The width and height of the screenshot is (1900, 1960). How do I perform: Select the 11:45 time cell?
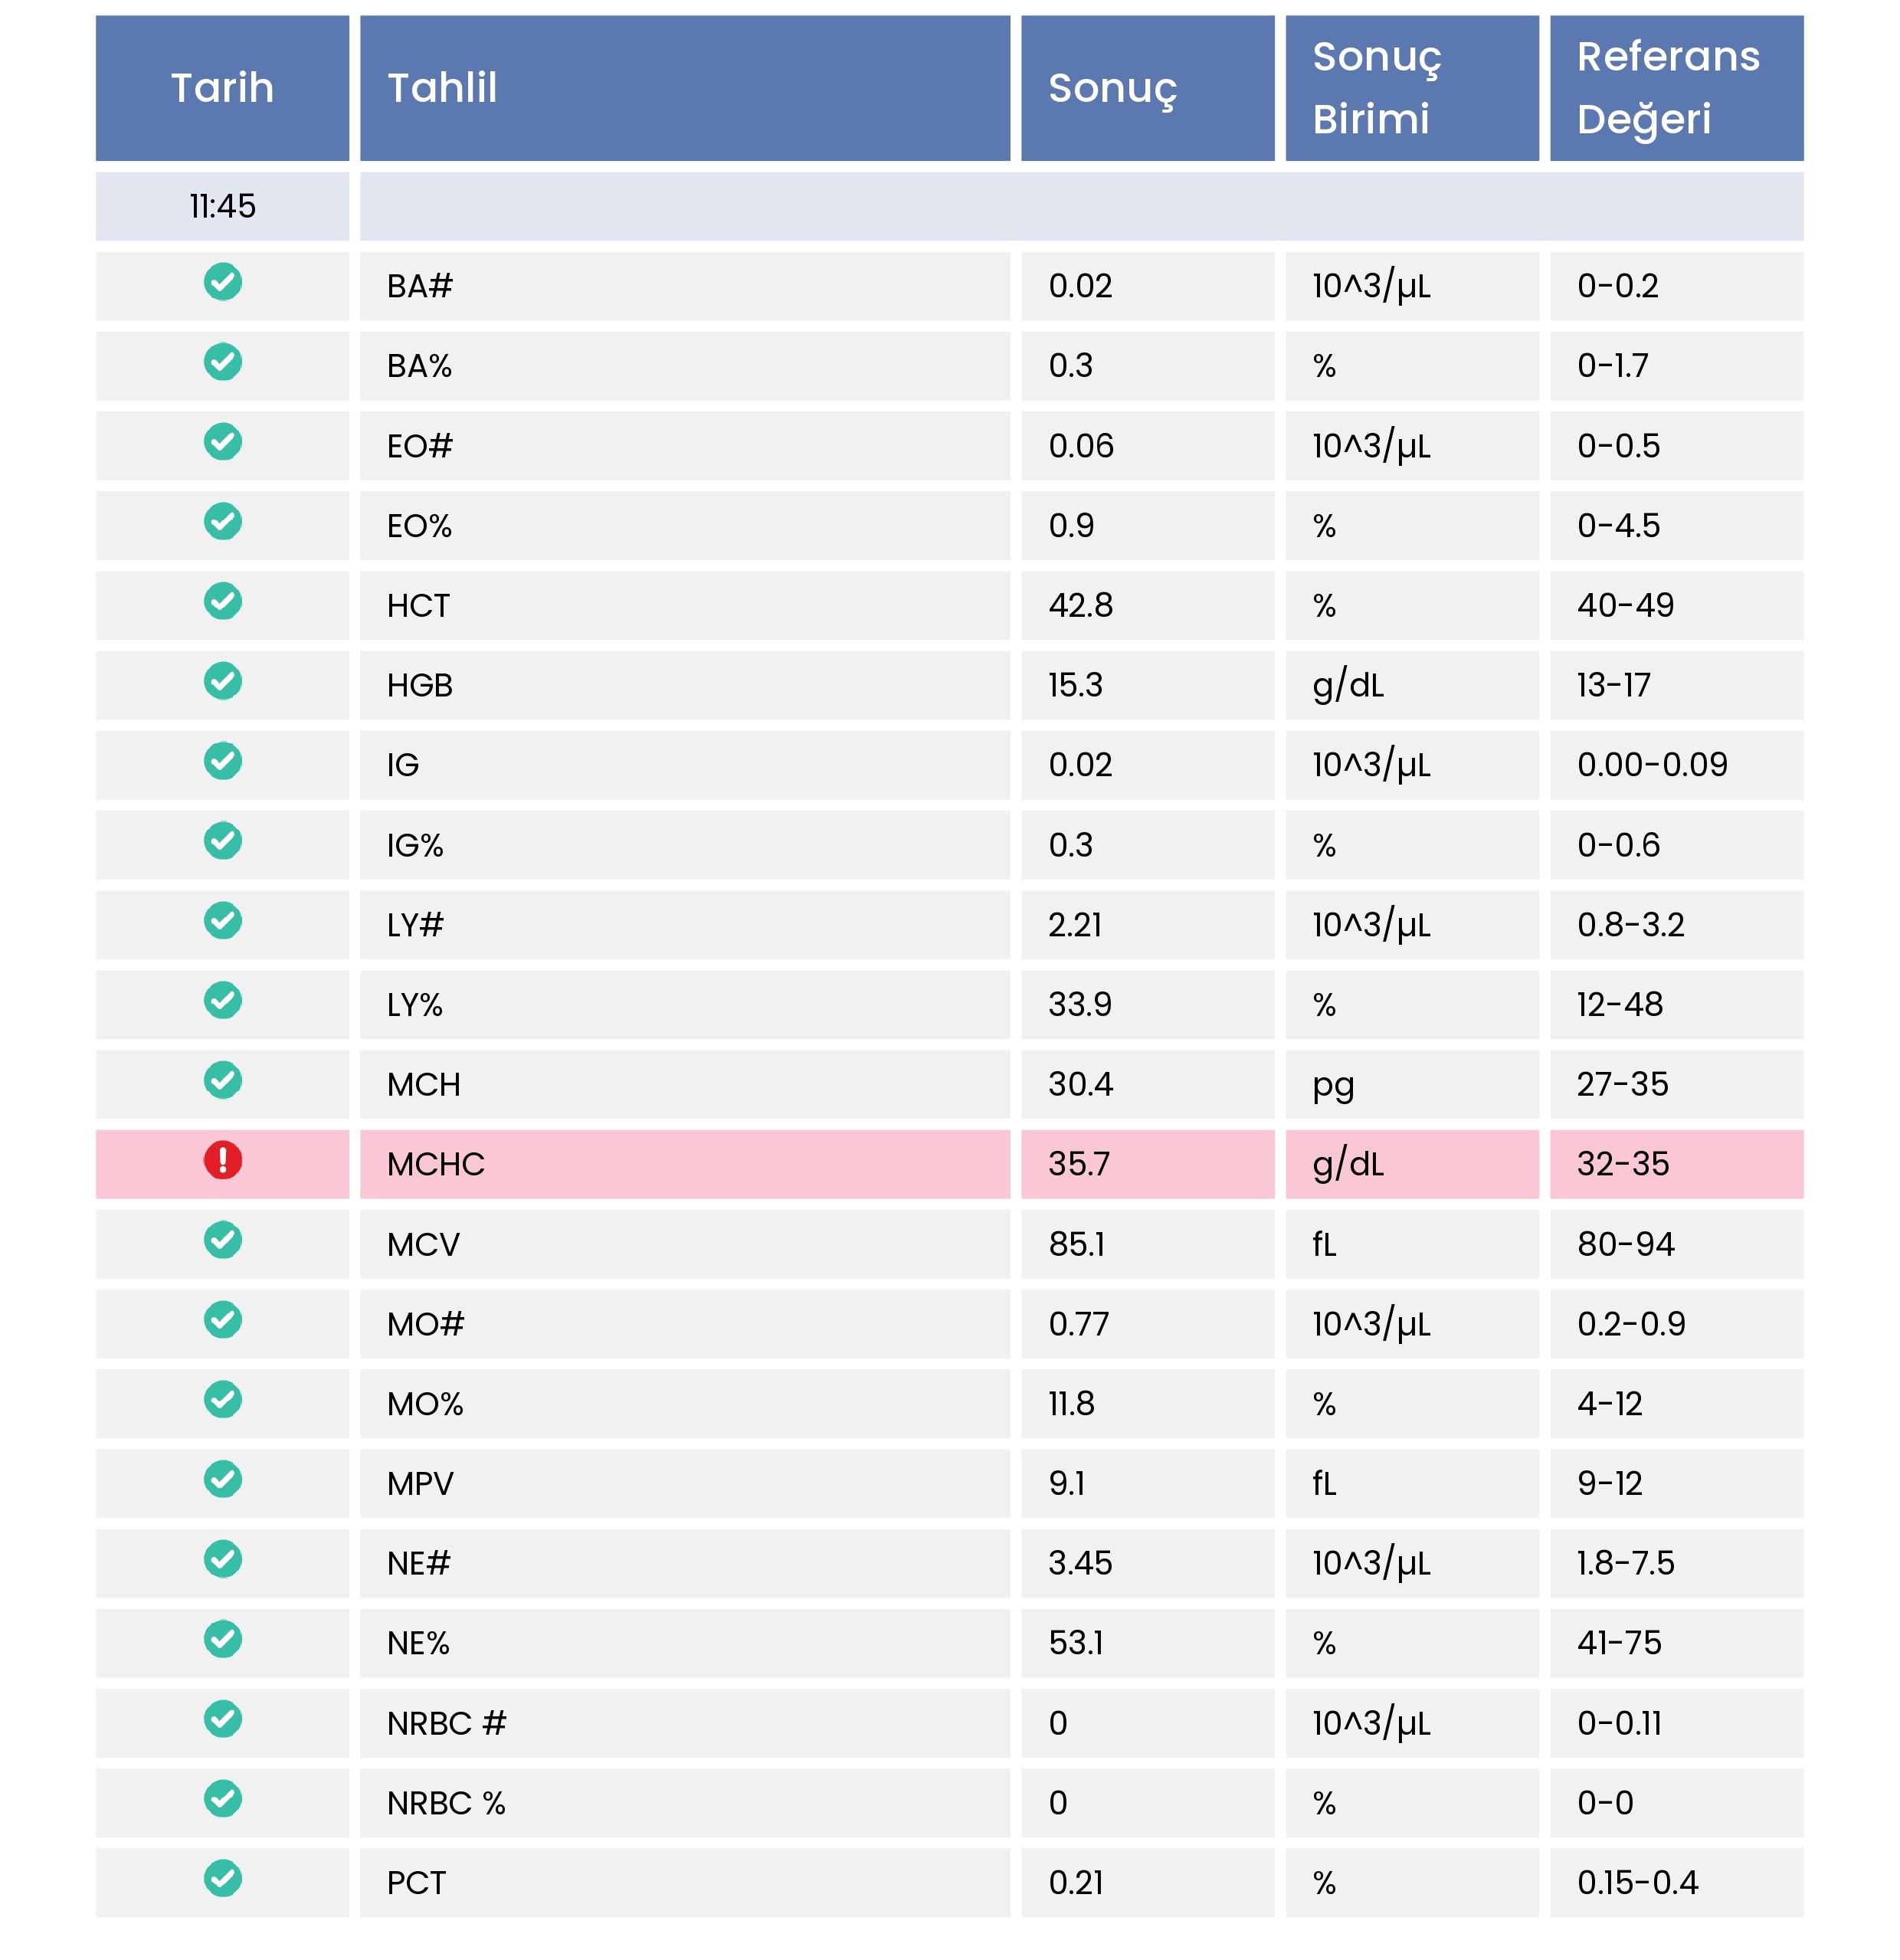[222, 206]
